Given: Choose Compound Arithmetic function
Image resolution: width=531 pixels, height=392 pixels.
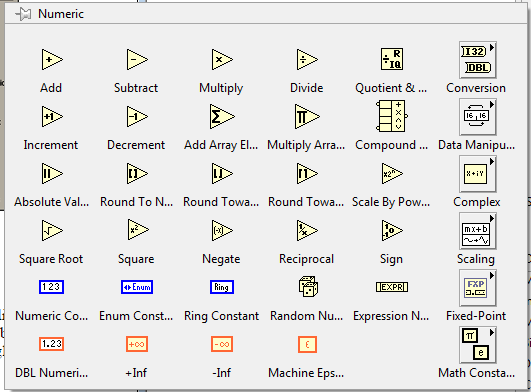Looking at the screenshot, I should click(x=392, y=116).
